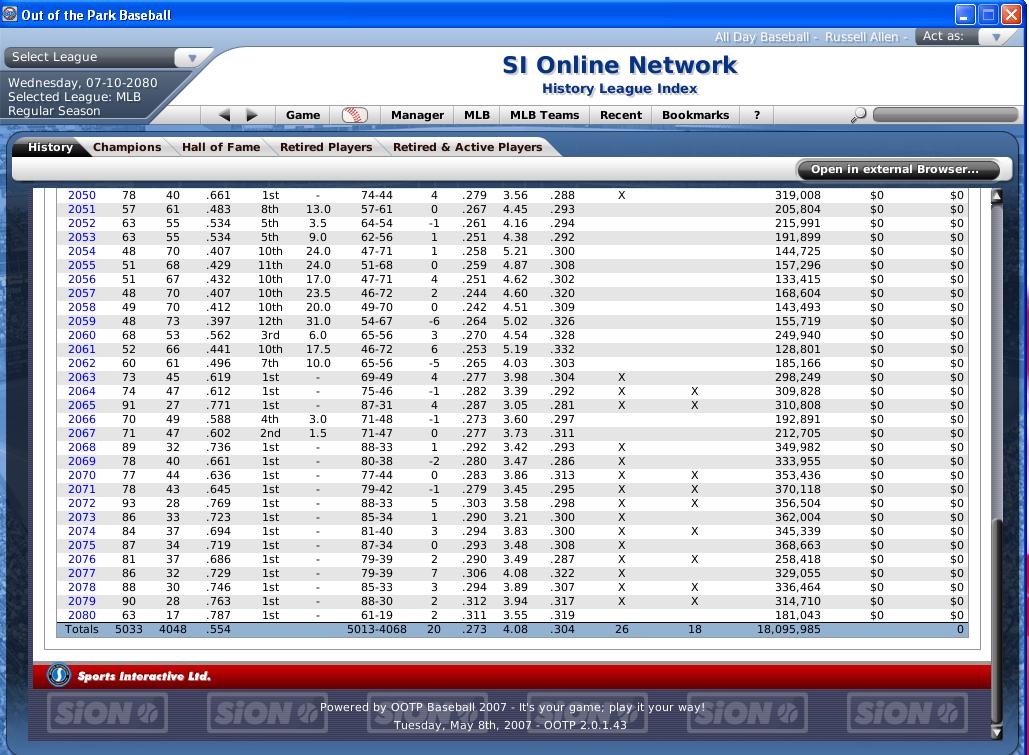
Task: Open the 2068 season link
Action: [82, 447]
